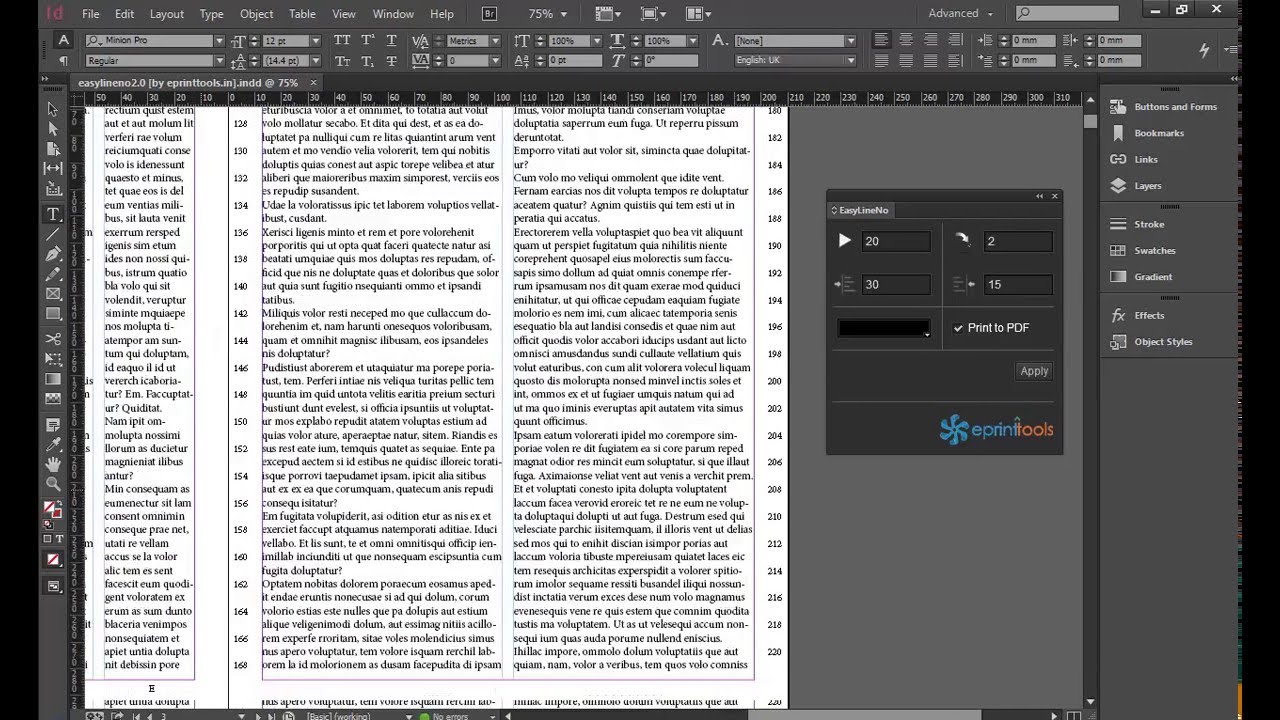Open the Type menu

[211, 14]
